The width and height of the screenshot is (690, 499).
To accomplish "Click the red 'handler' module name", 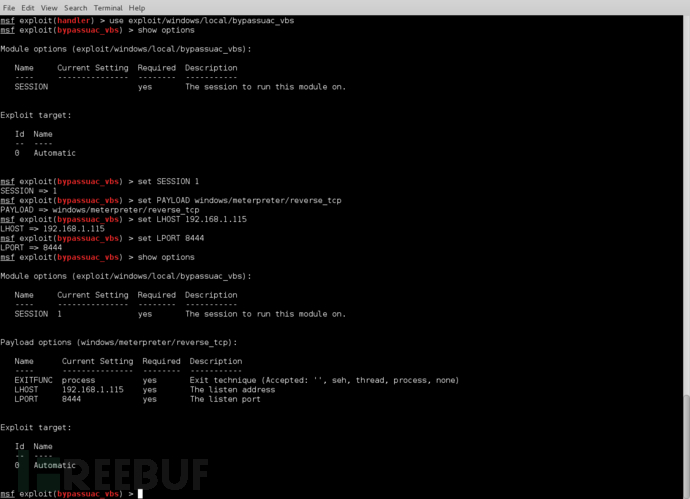I will (x=74, y=21).
